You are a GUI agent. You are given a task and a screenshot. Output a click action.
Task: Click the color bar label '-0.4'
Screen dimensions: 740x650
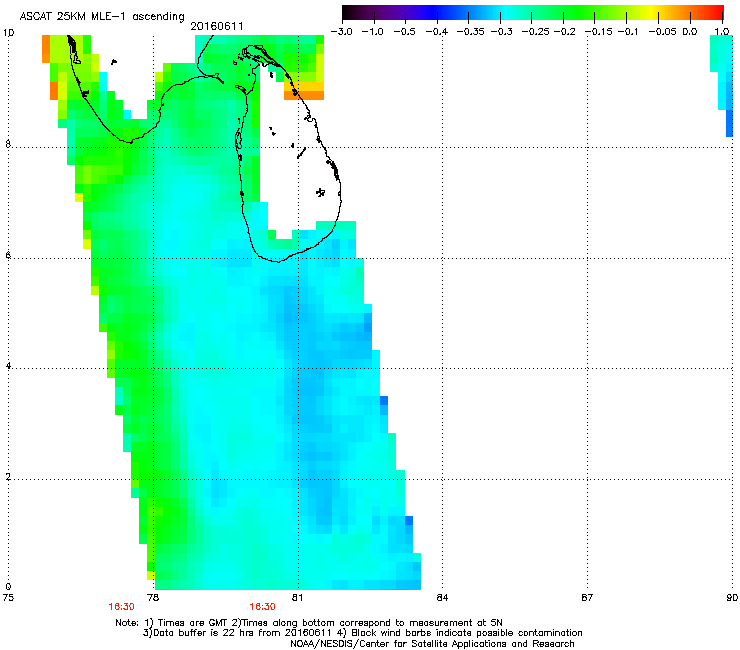point(436,32)
